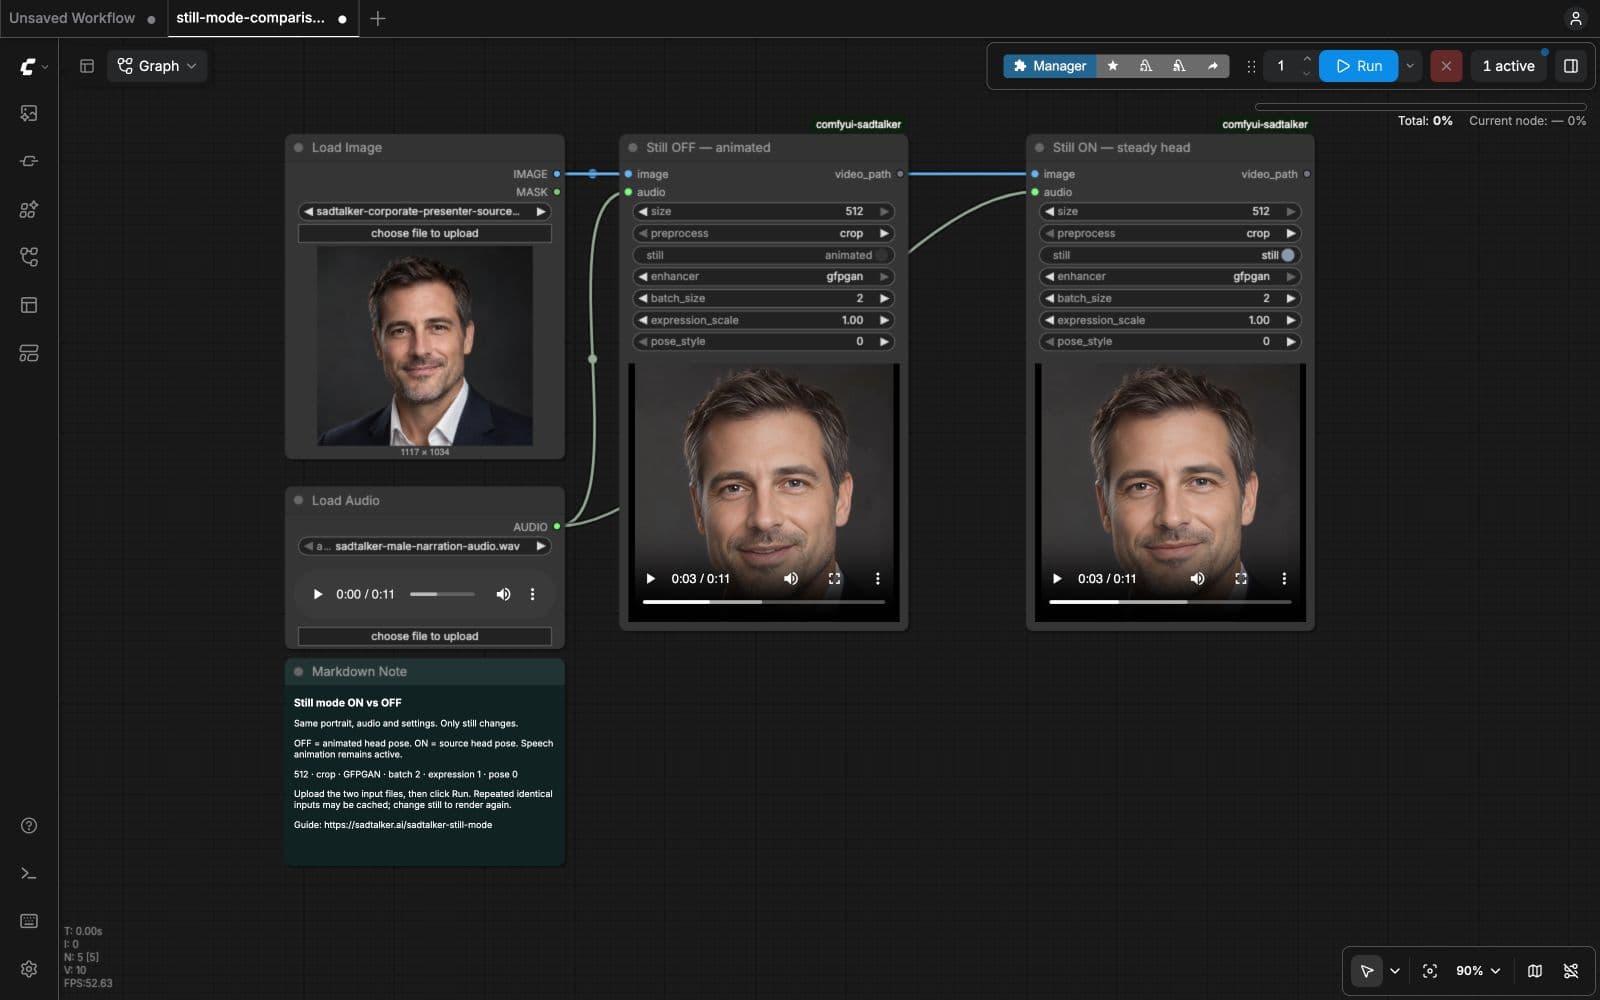The width and height of the screenshot is (1600, 1000).
Task: Open the node library sidebar icon
Action: [29, 161]
